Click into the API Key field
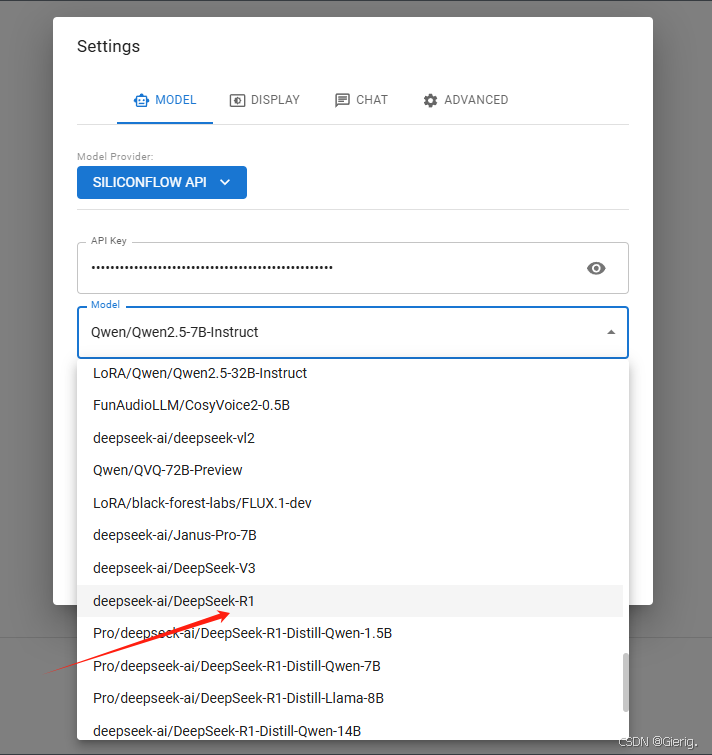This screenshot has height=755, width=712. 352,268
